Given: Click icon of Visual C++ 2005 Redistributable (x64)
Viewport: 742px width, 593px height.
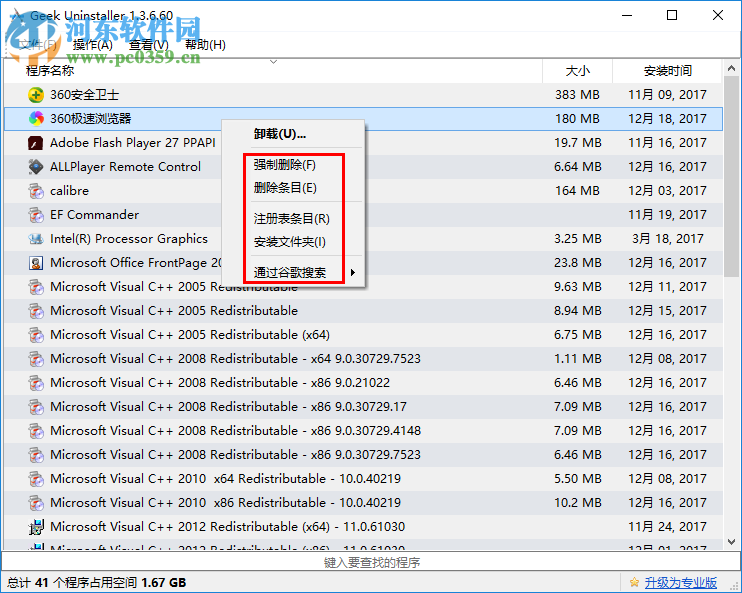Looking at the screenshot, I should click(36, 335).
